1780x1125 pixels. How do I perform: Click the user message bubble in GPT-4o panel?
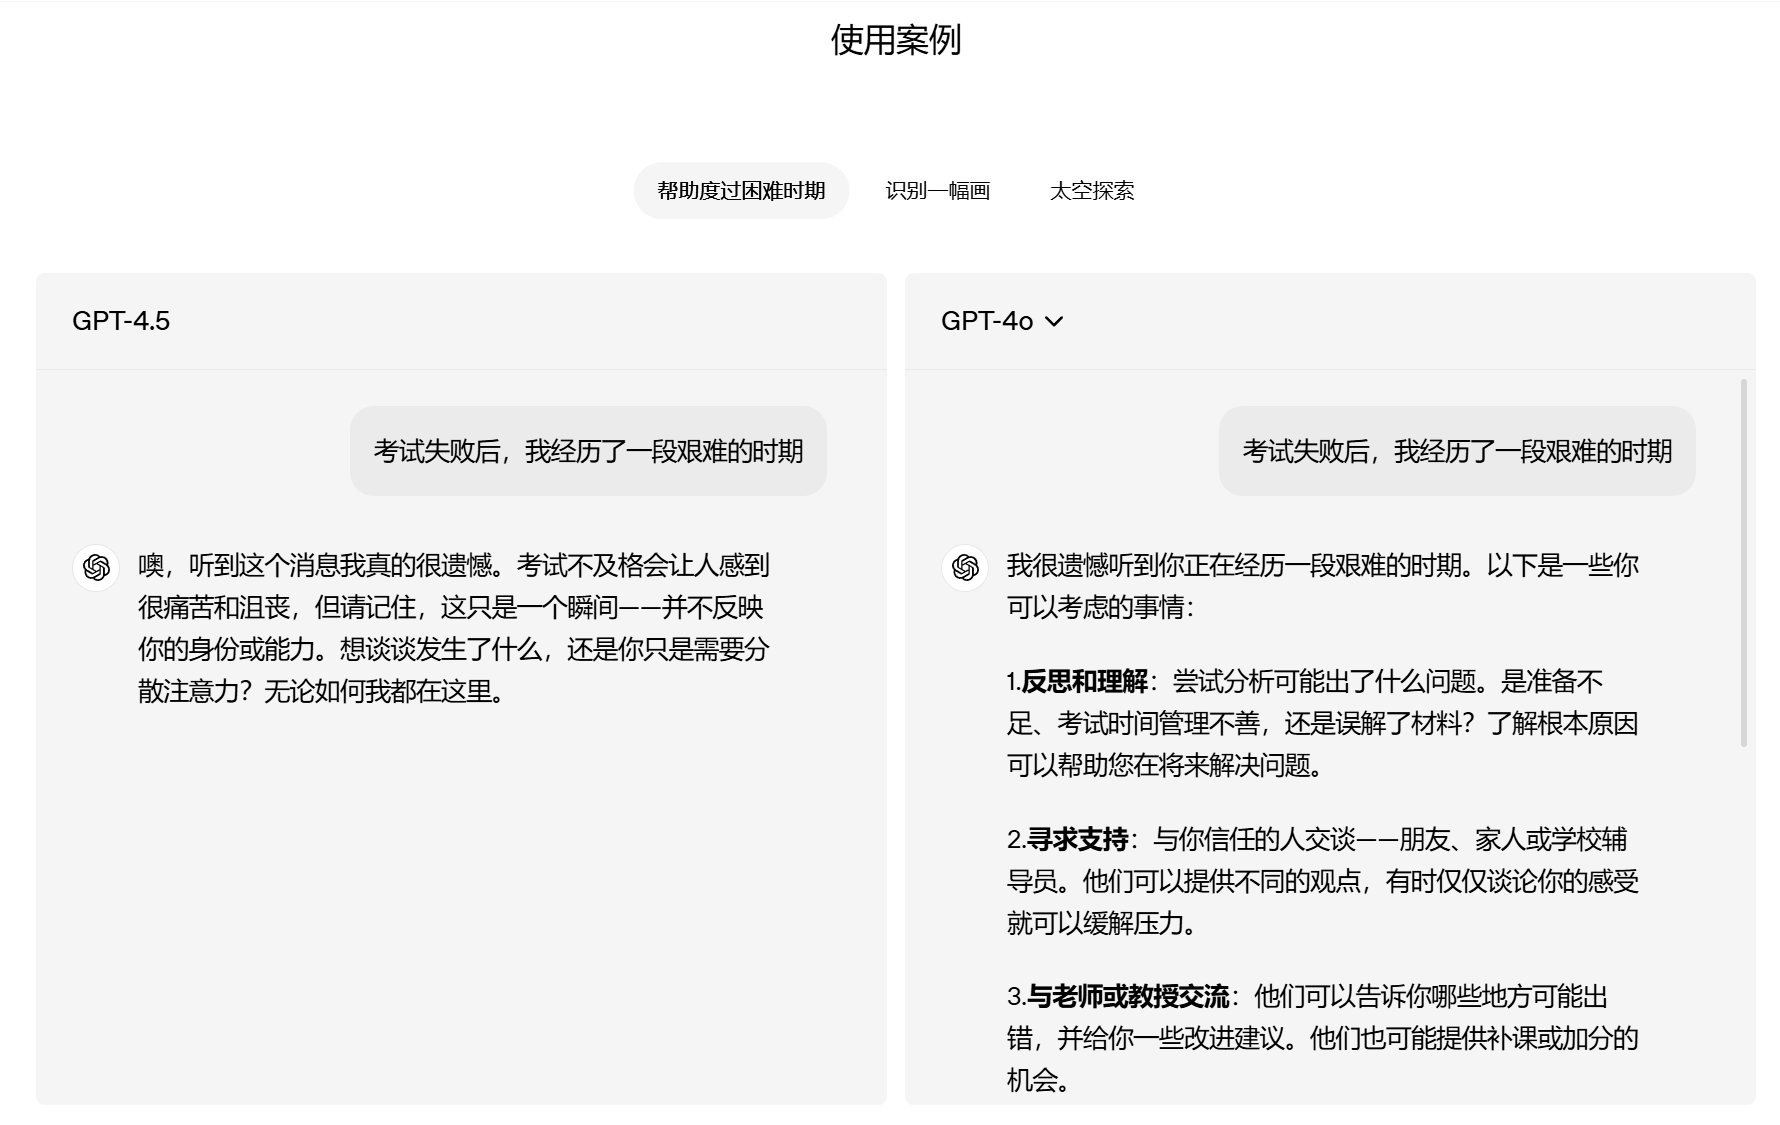click(1457, 451)
